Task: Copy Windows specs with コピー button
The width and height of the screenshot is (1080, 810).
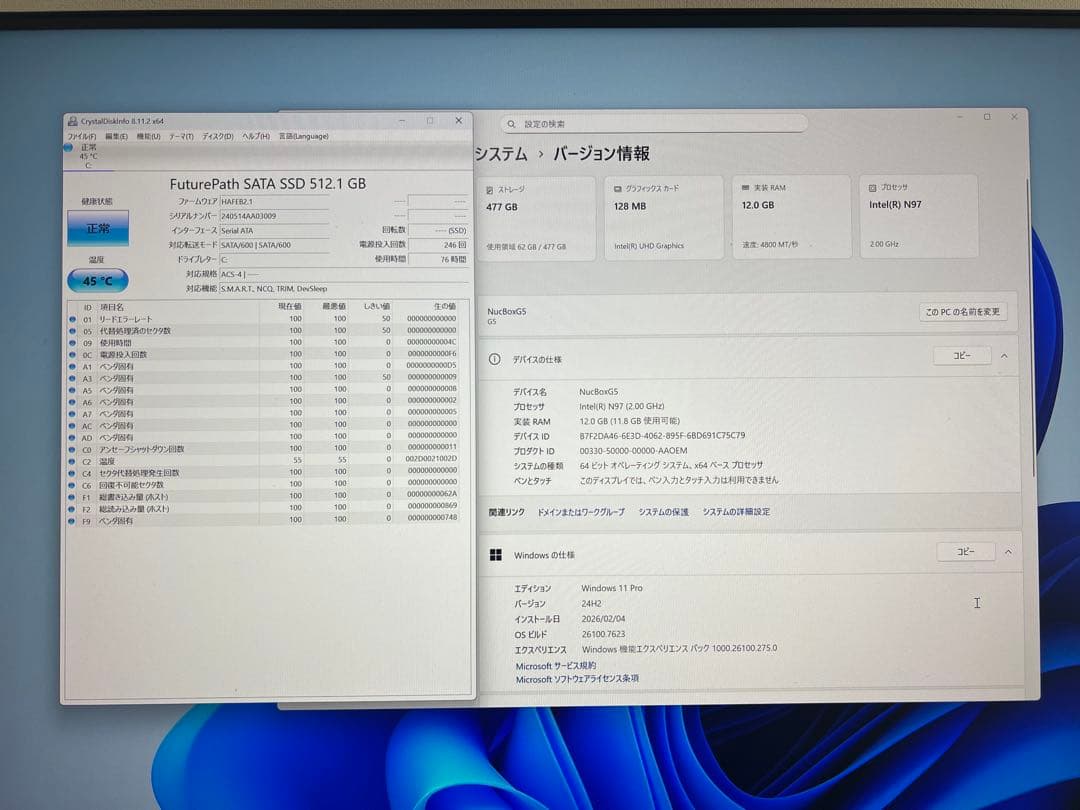Action: tap(966, 552)
